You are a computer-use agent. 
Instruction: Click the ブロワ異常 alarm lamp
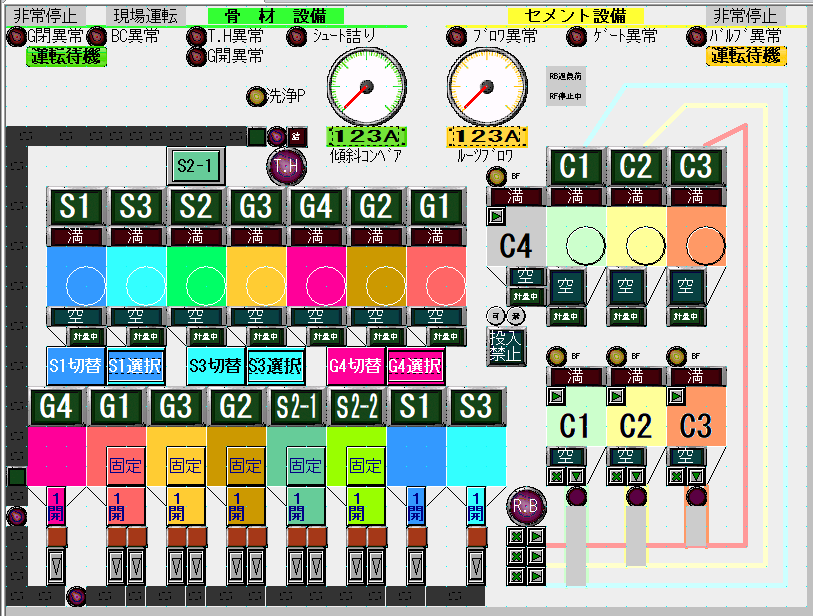(x=456, y=37)
